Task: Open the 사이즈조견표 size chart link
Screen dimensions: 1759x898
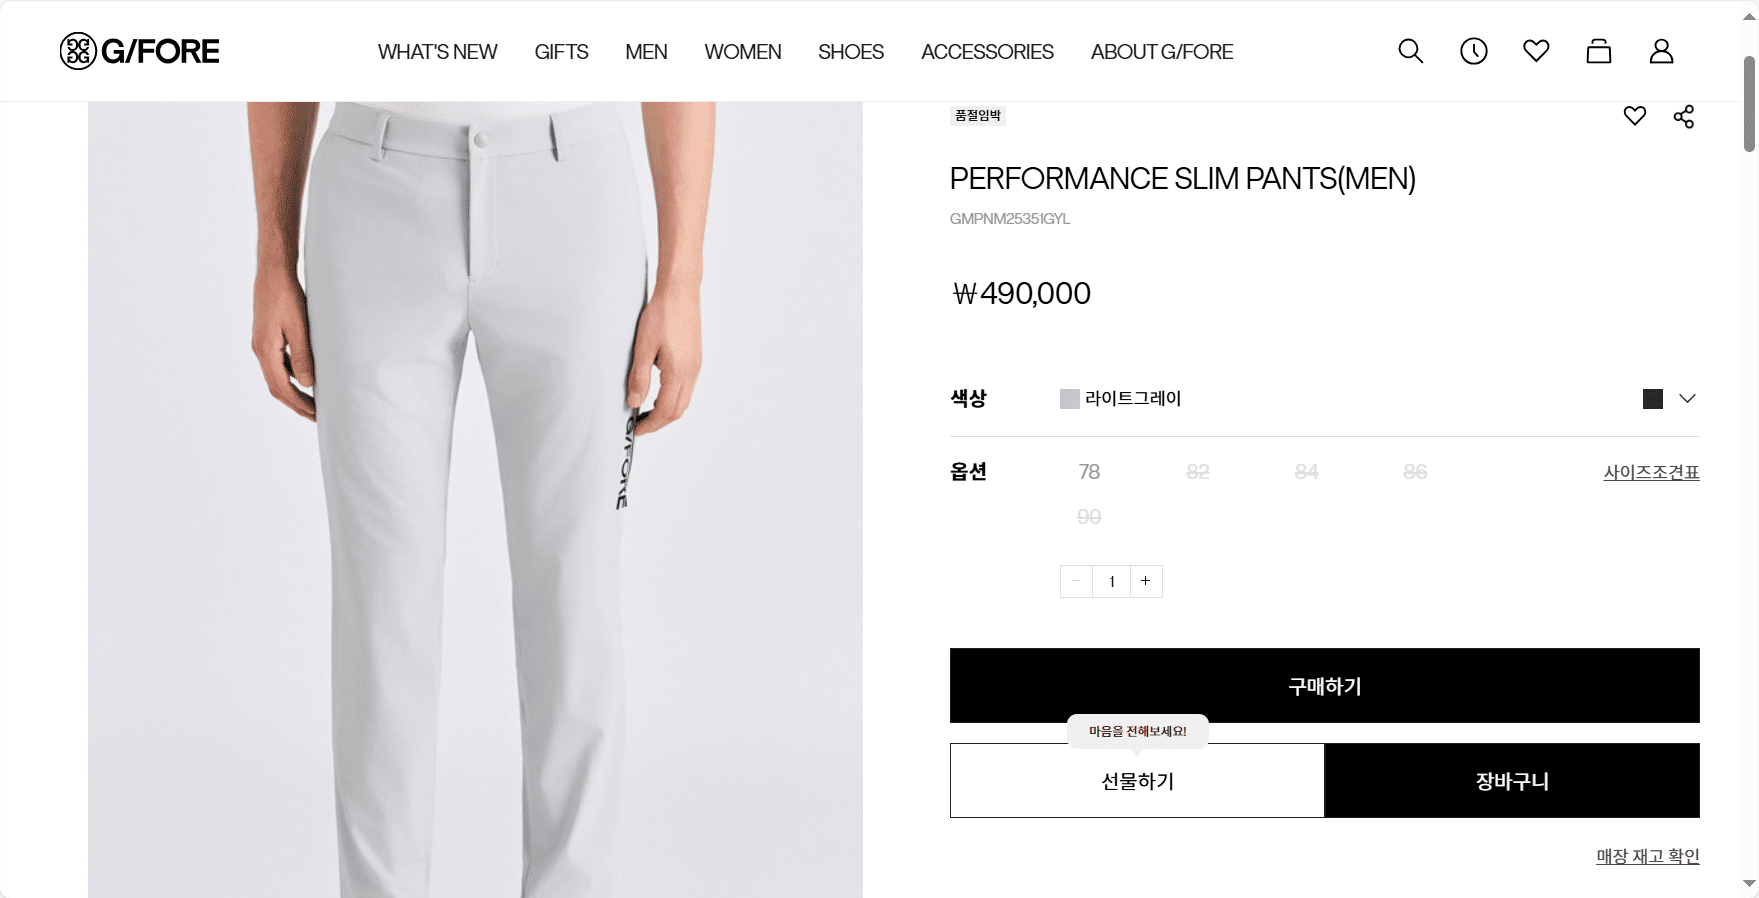Action: click(x=1651, y=472)
